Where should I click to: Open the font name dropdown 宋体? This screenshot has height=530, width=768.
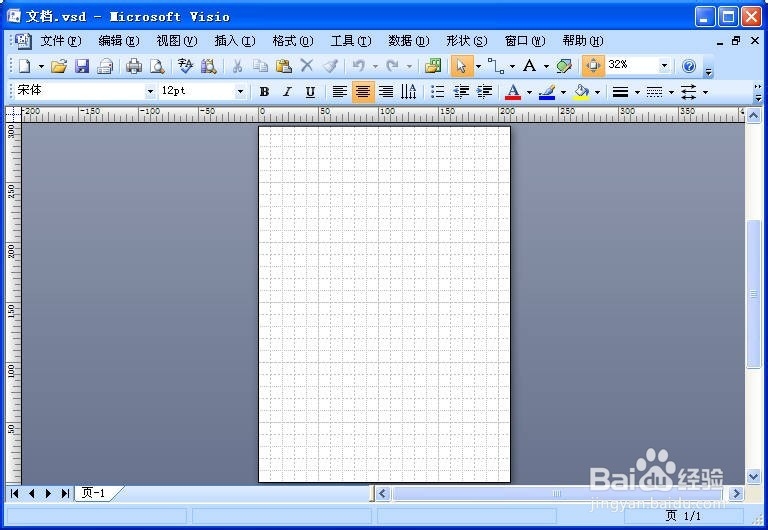click(150, 92)
